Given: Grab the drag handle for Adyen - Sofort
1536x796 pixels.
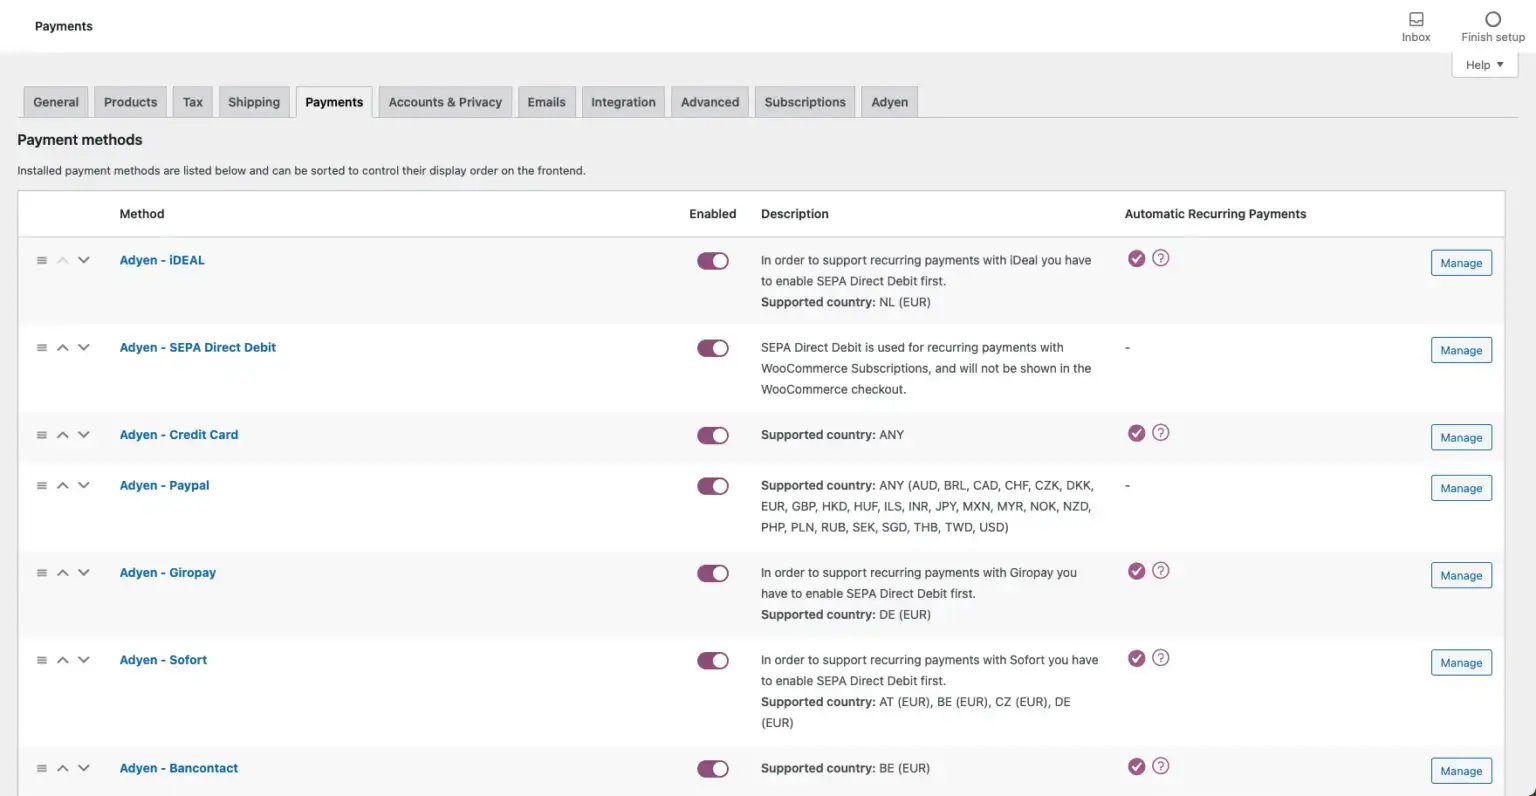Looking at the screenshot, I should [x=42, y=660].
